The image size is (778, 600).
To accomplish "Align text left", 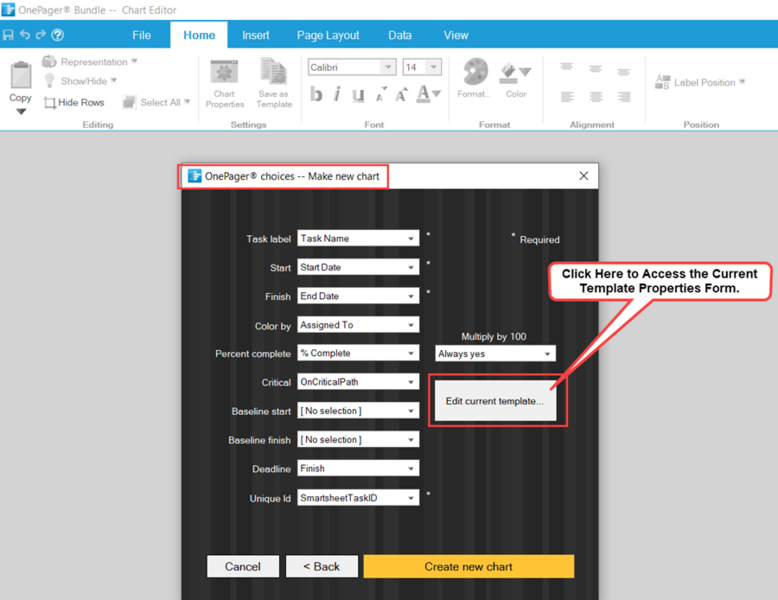I will click(x=567, y=96).
